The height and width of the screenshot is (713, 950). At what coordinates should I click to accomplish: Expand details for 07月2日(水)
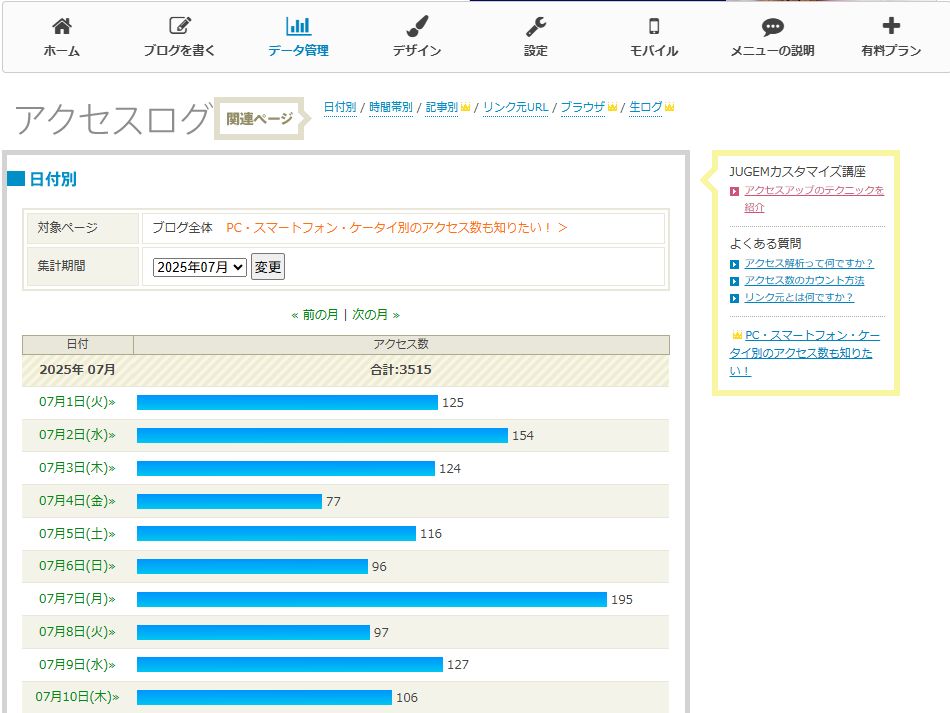coord(77,436)
